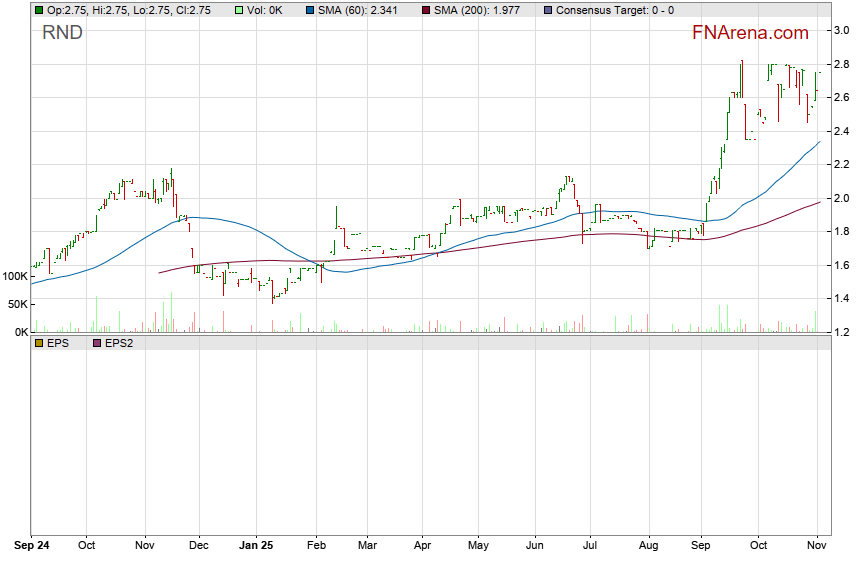Viewport: 859px width, 566px height.
Task: Click the RND ticker symbol label
Action: pyautogui.click(x=62, y=33)
